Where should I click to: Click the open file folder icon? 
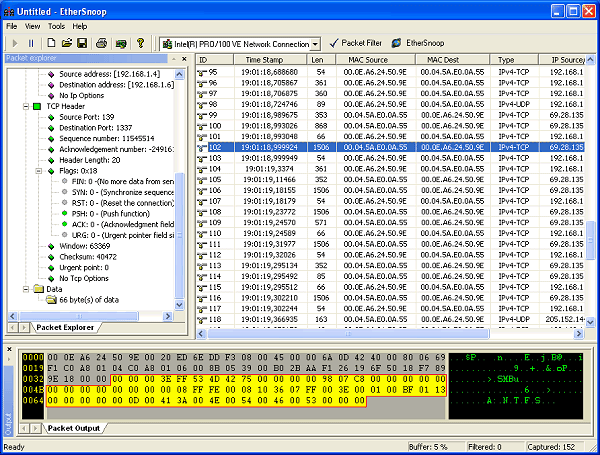pyautogui.click(x=66, y=44)
